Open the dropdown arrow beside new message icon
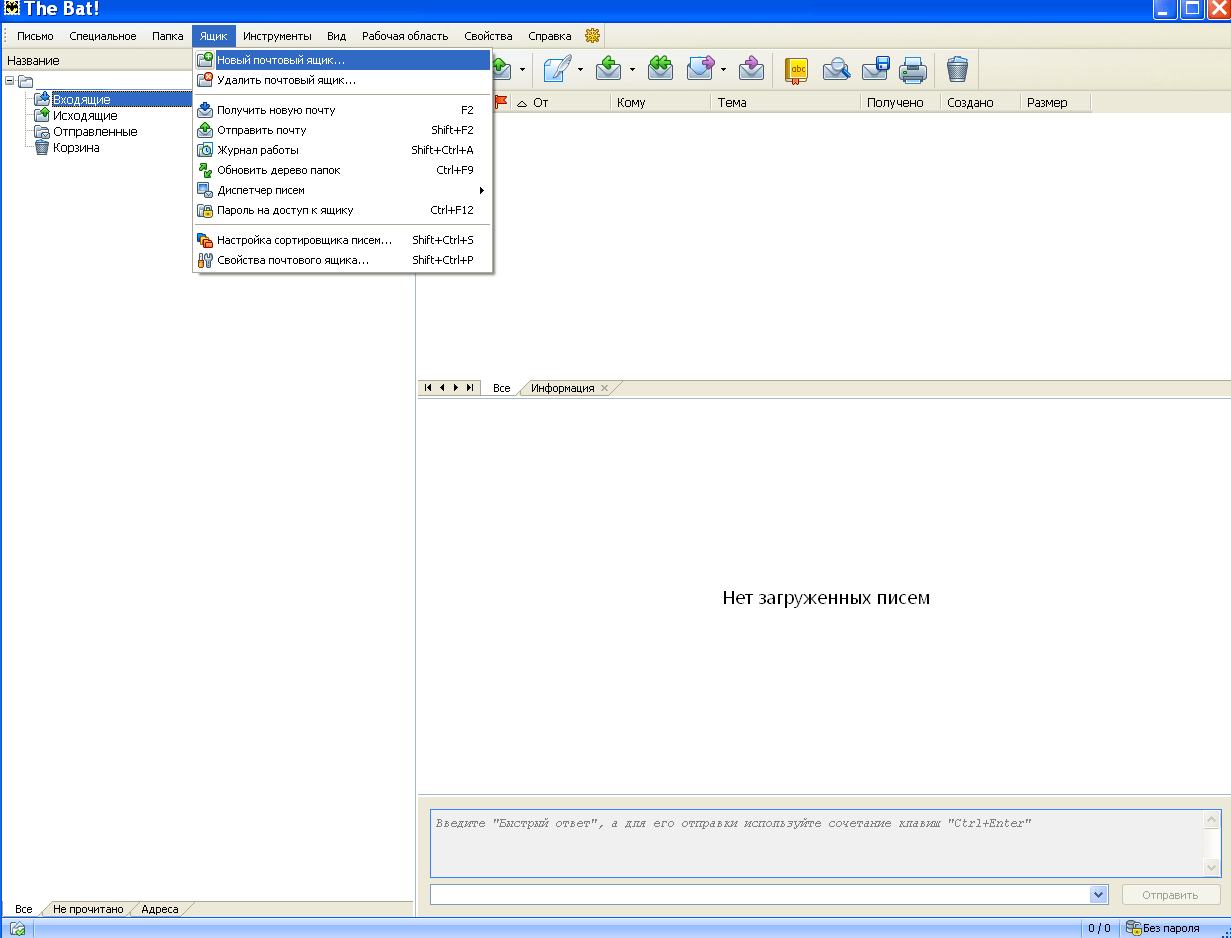Image resolution: width=1231 pixels, height=938 pixels. 580,69
